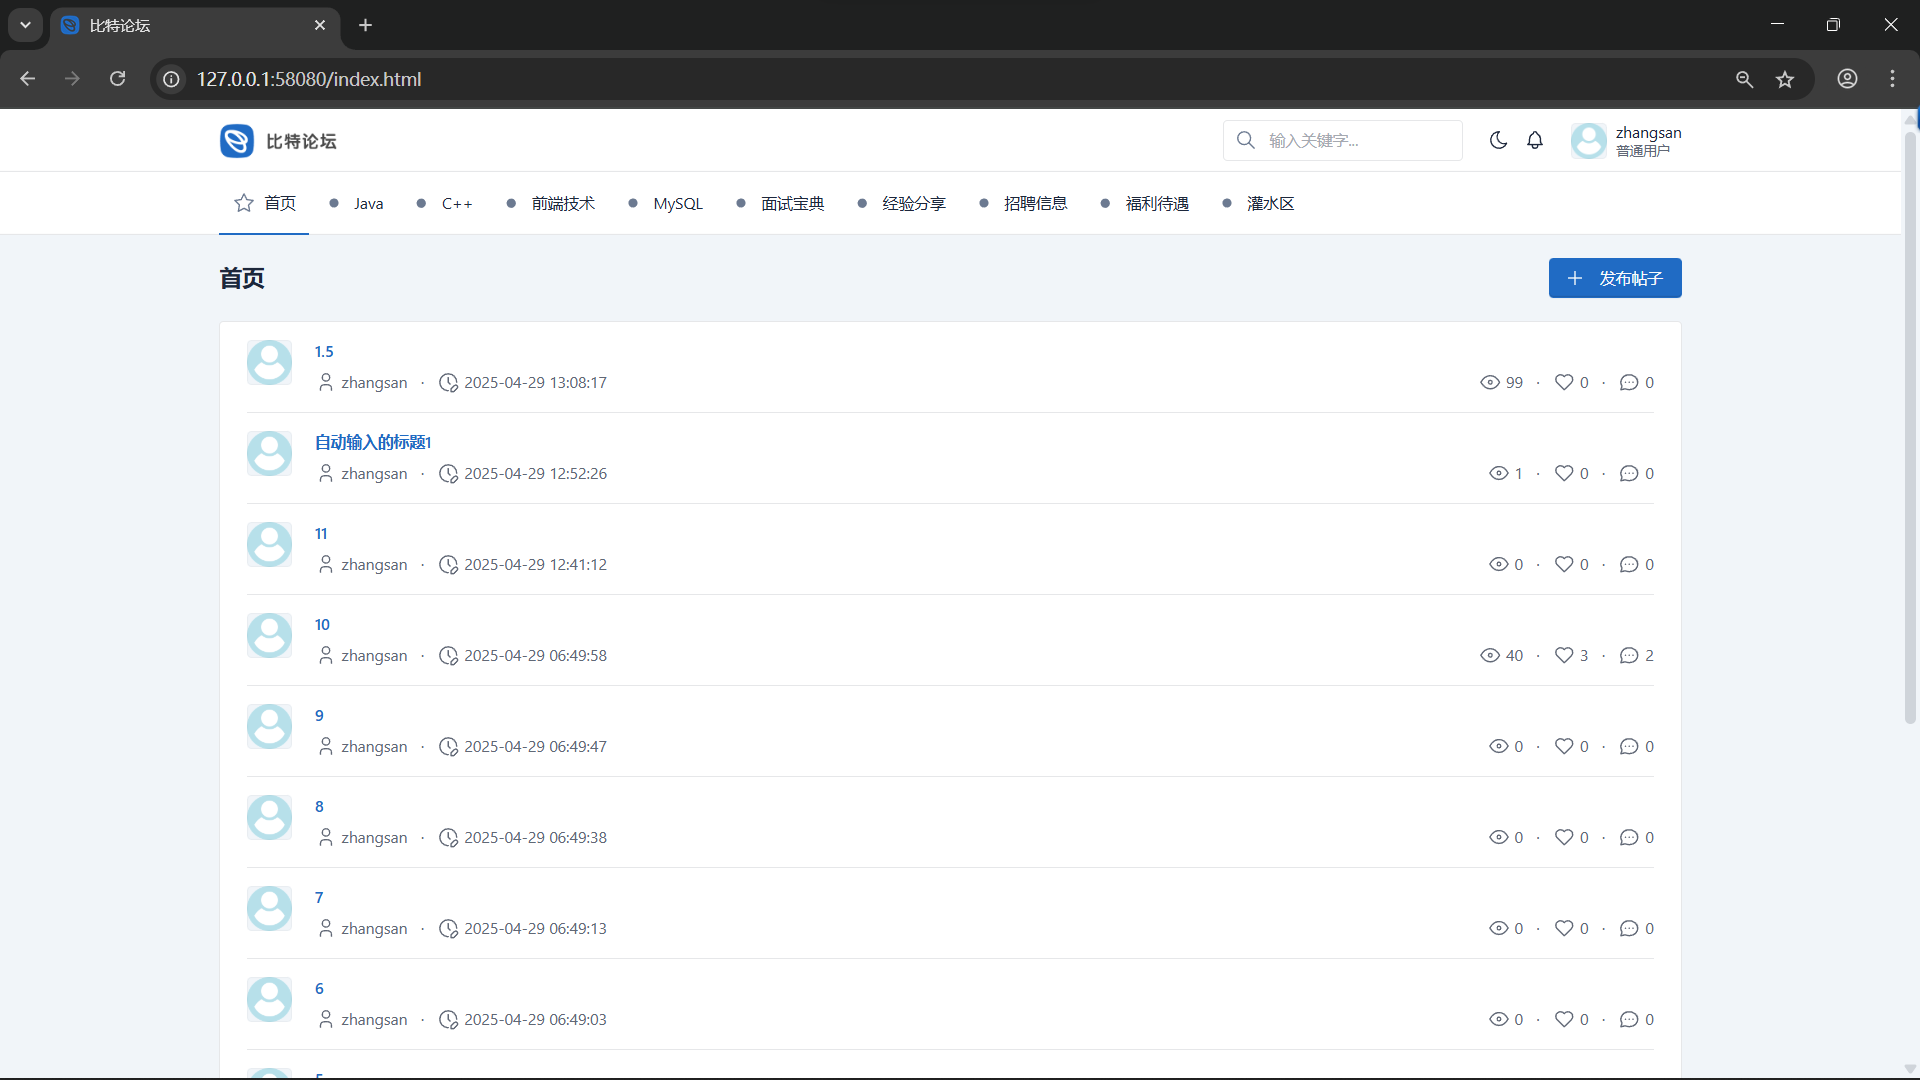Reload the page in browser
The image size is (1920, 1080).
pyautogui.click(x=118, y=79)
